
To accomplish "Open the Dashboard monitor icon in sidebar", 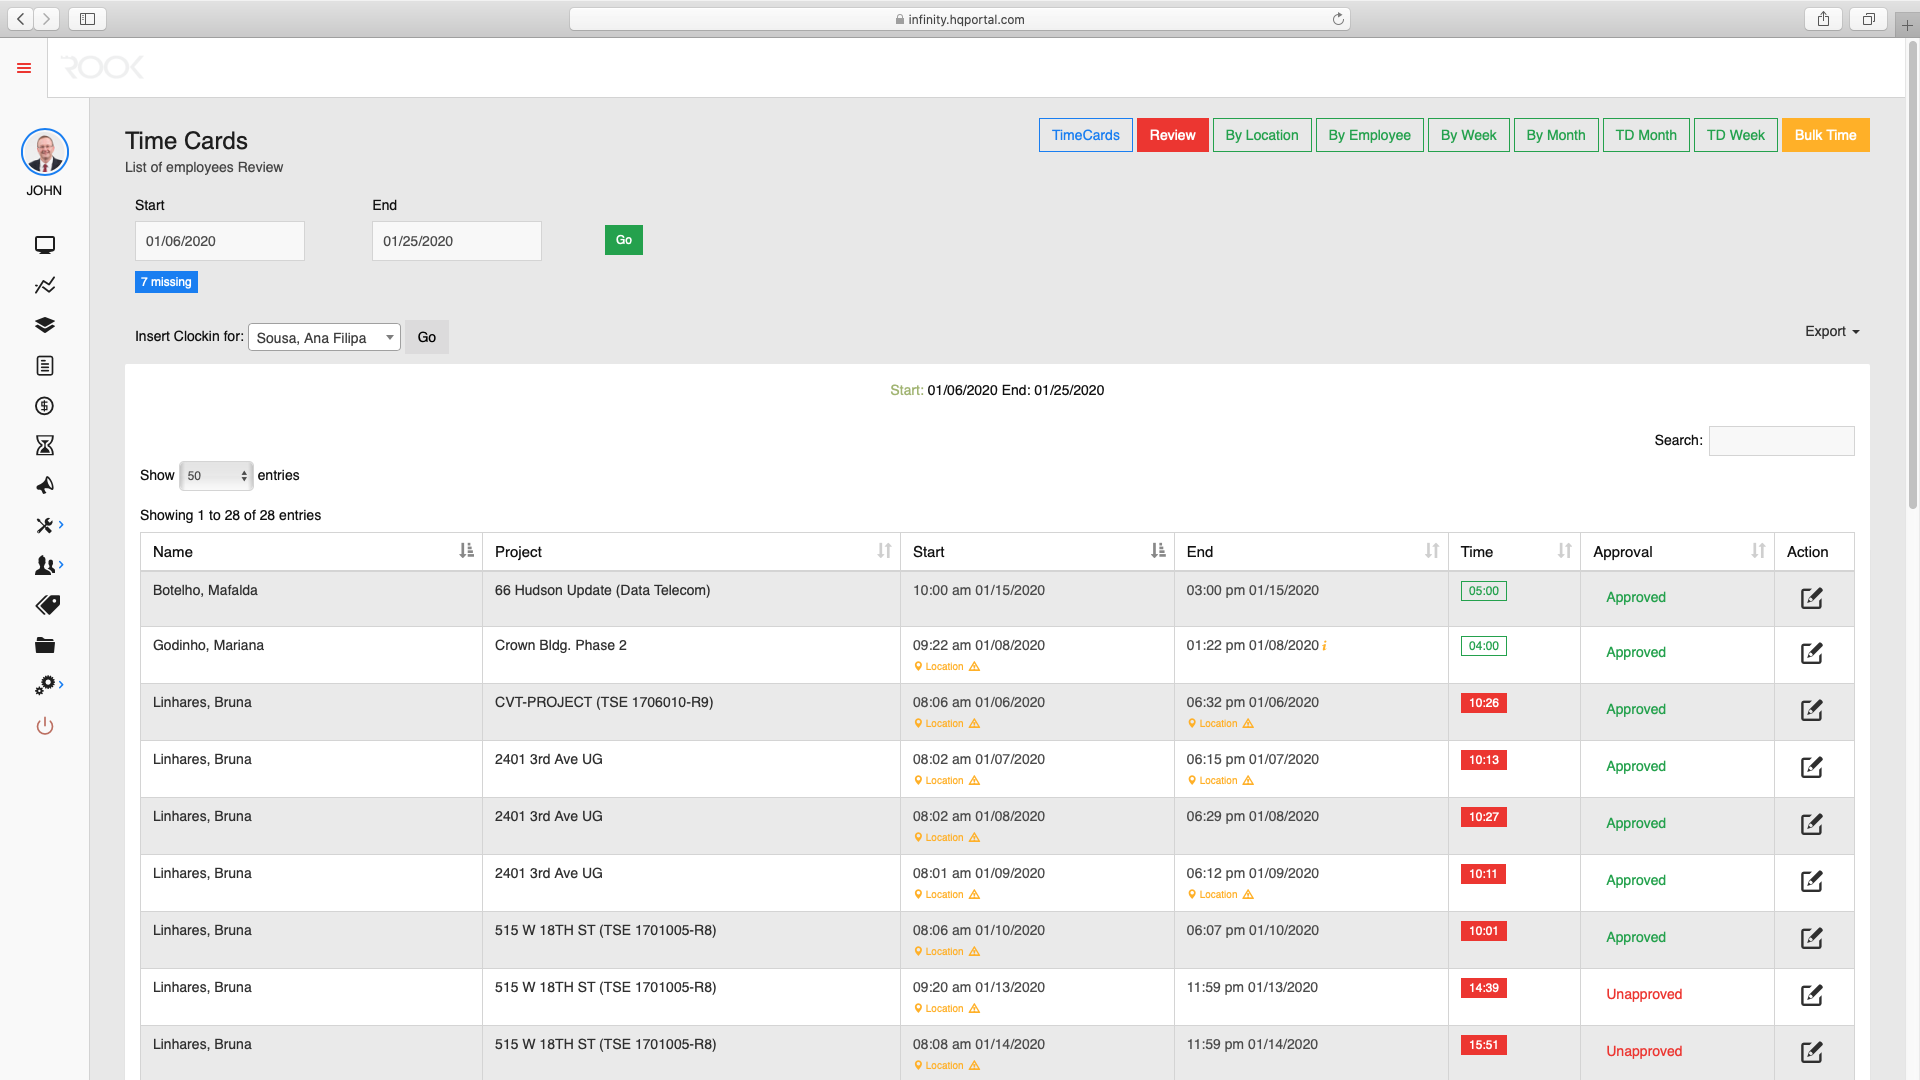I will pos(44,245).
